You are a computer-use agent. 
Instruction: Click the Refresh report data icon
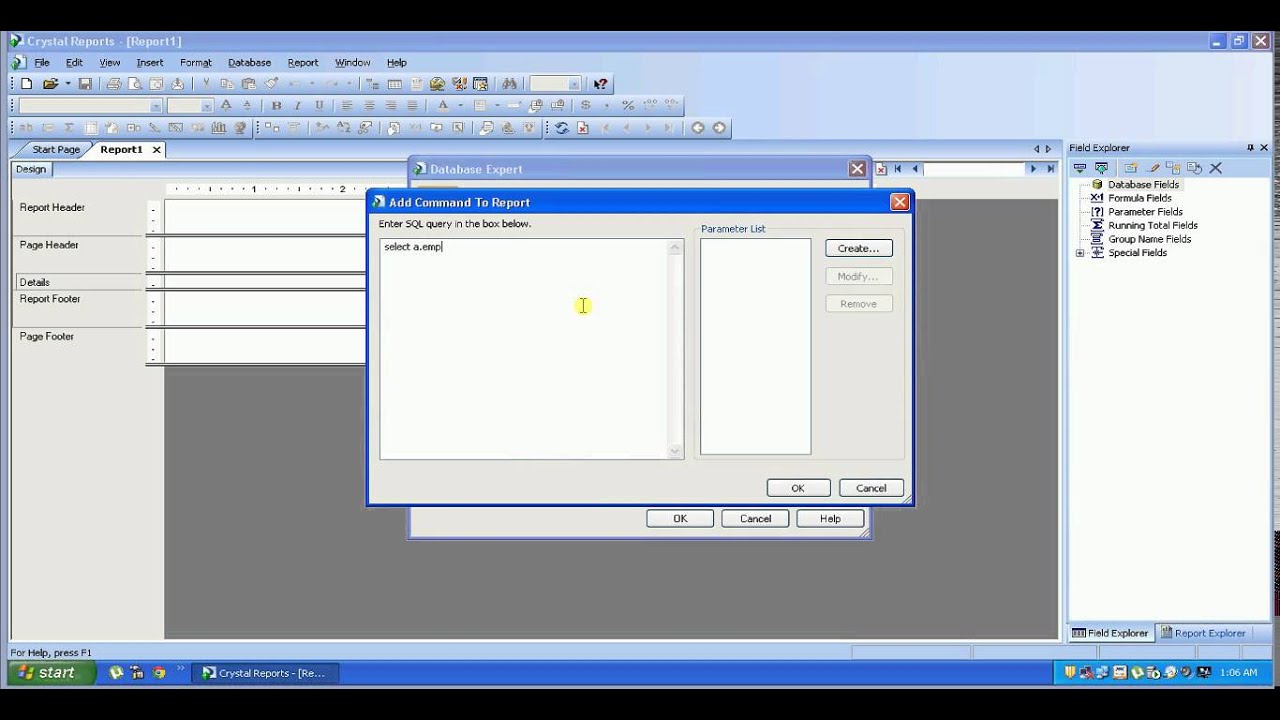[561, 127]
